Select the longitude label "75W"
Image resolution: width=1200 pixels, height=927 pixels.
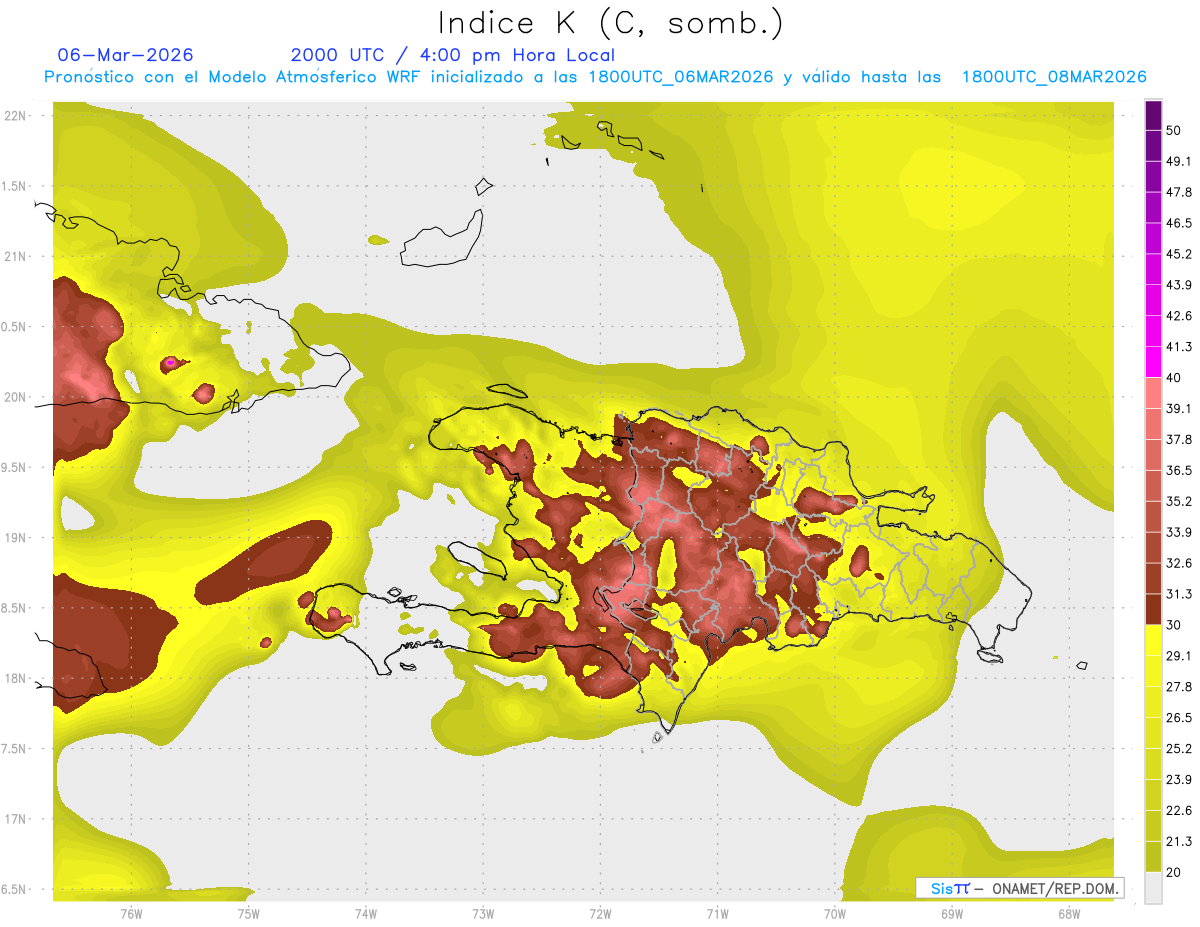click(x=249, y=914)
